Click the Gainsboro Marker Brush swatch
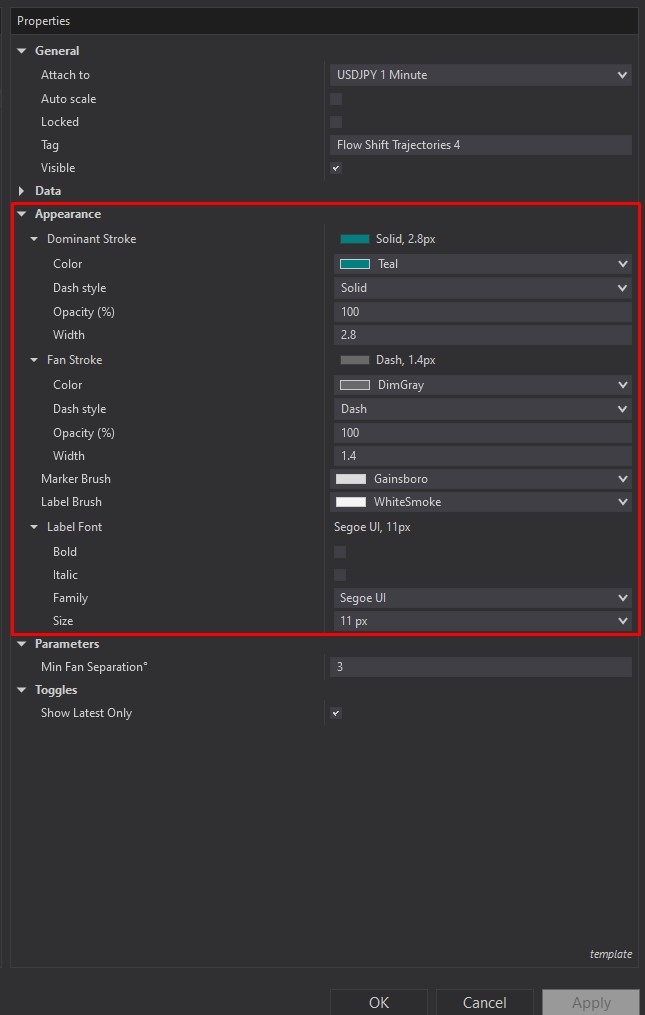The height and width of the screenshot is (1015, 645). pos(350,479)
